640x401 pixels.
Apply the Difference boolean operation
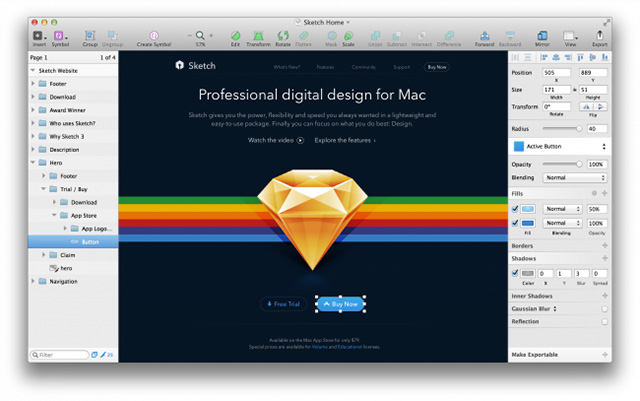point(449,36)
